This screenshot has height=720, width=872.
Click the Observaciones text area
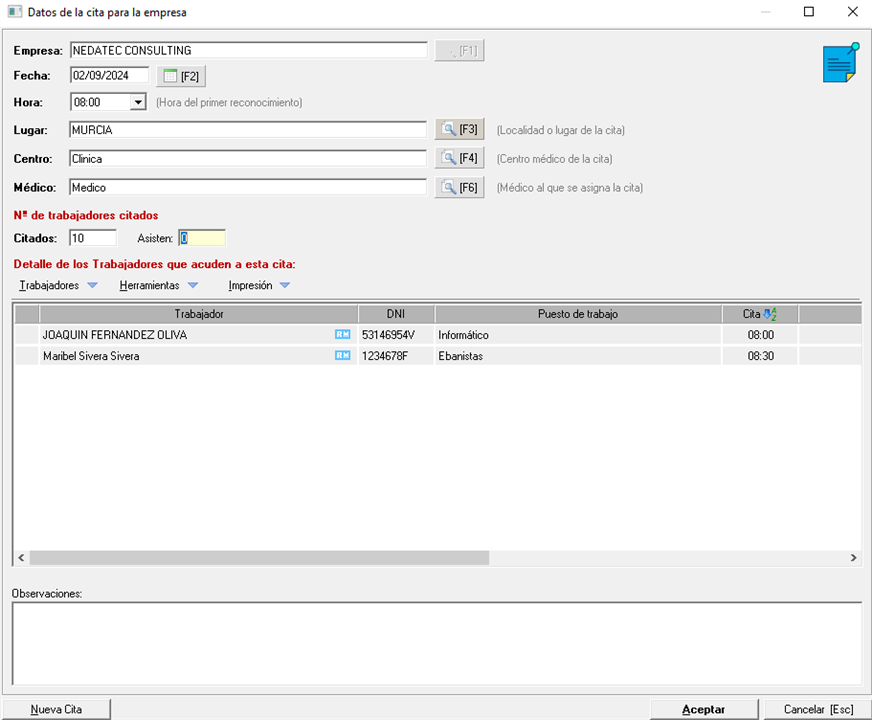[437, 643]
